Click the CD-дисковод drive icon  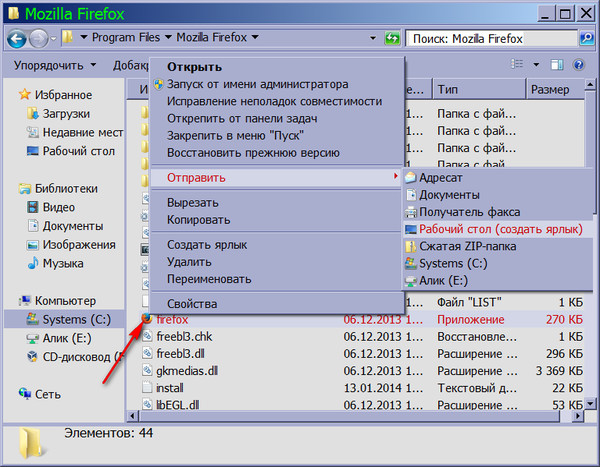(x=33, y=356)
